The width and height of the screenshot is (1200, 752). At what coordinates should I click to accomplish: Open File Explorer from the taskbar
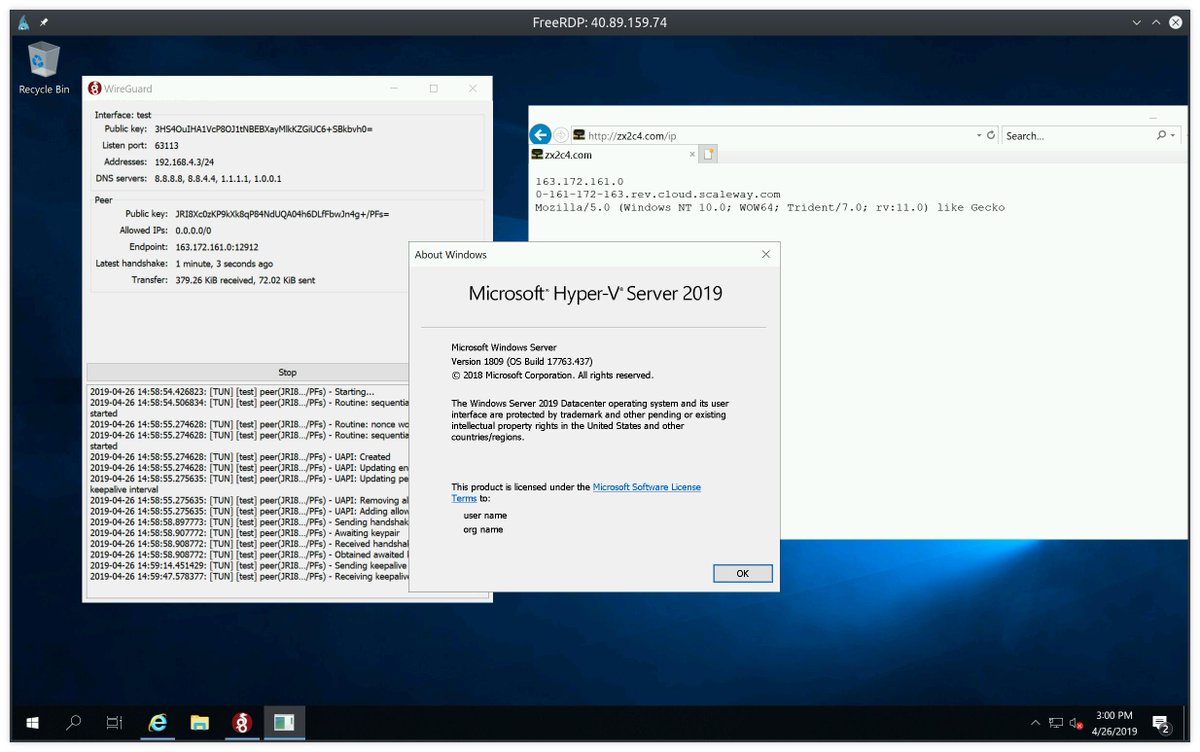pos(199,722)
